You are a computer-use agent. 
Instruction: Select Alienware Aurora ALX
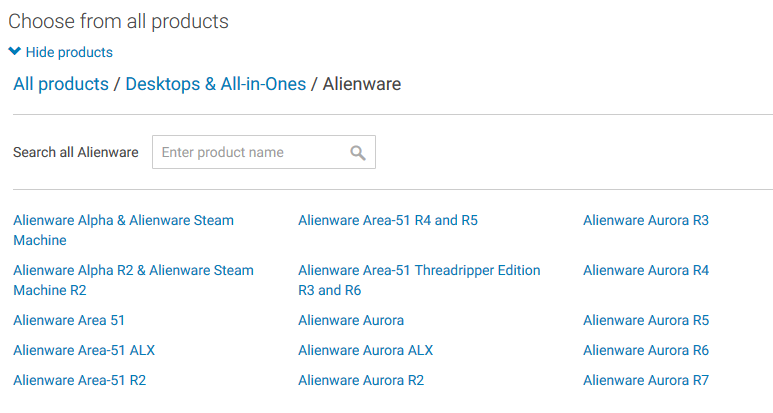[x=365, y=350]
